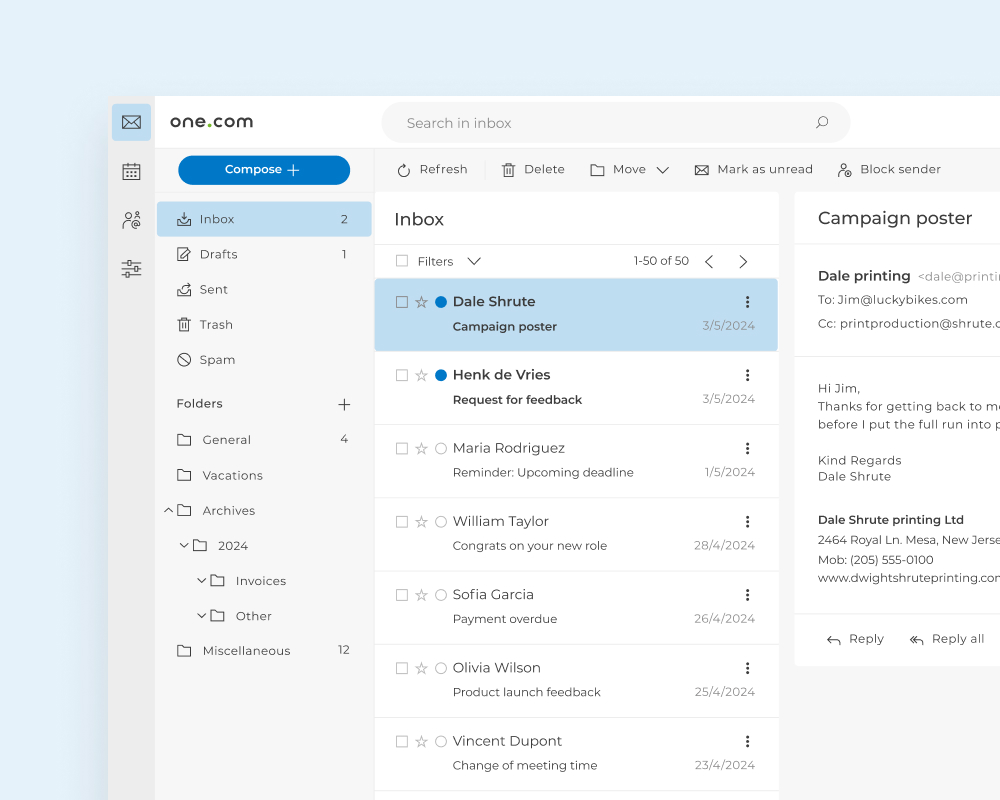Viewport: 1000px width, 800px height.
Task: Click the Search in inbox field
Action: pos(615,122)
